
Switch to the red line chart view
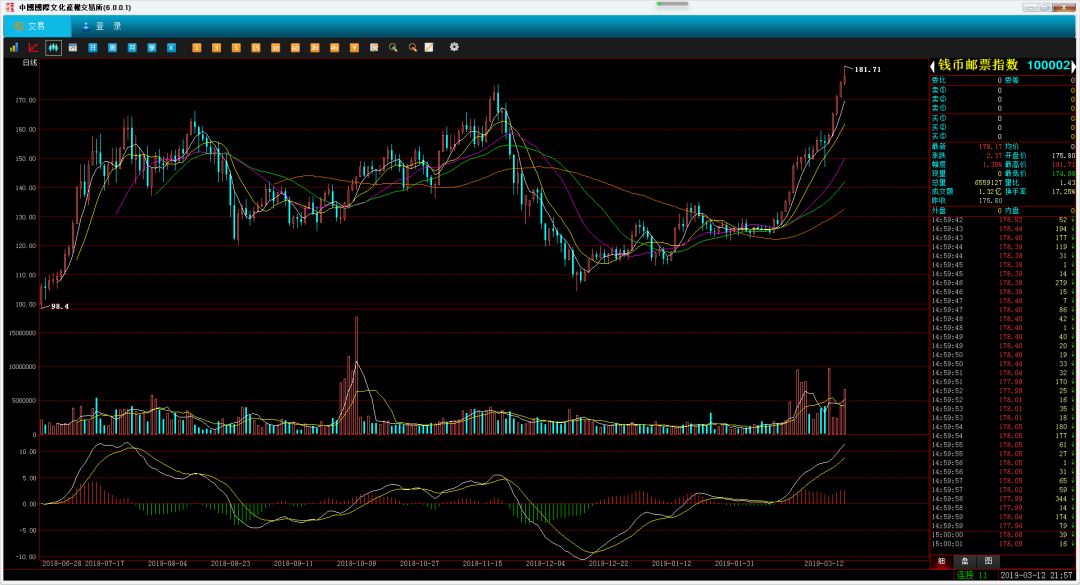33,48
